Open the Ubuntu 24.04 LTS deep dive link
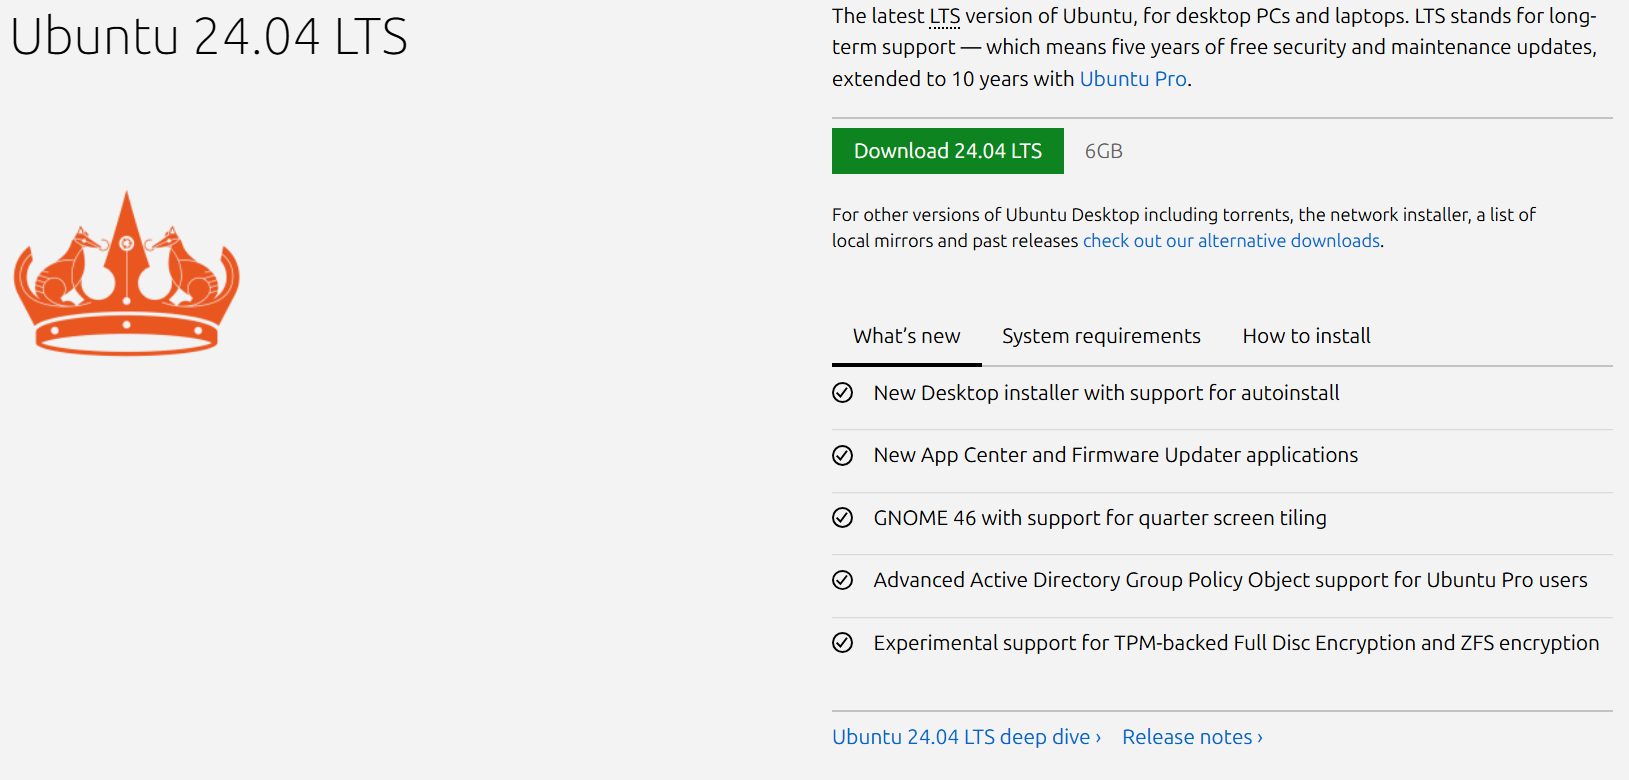 click(x=966, y=737)
